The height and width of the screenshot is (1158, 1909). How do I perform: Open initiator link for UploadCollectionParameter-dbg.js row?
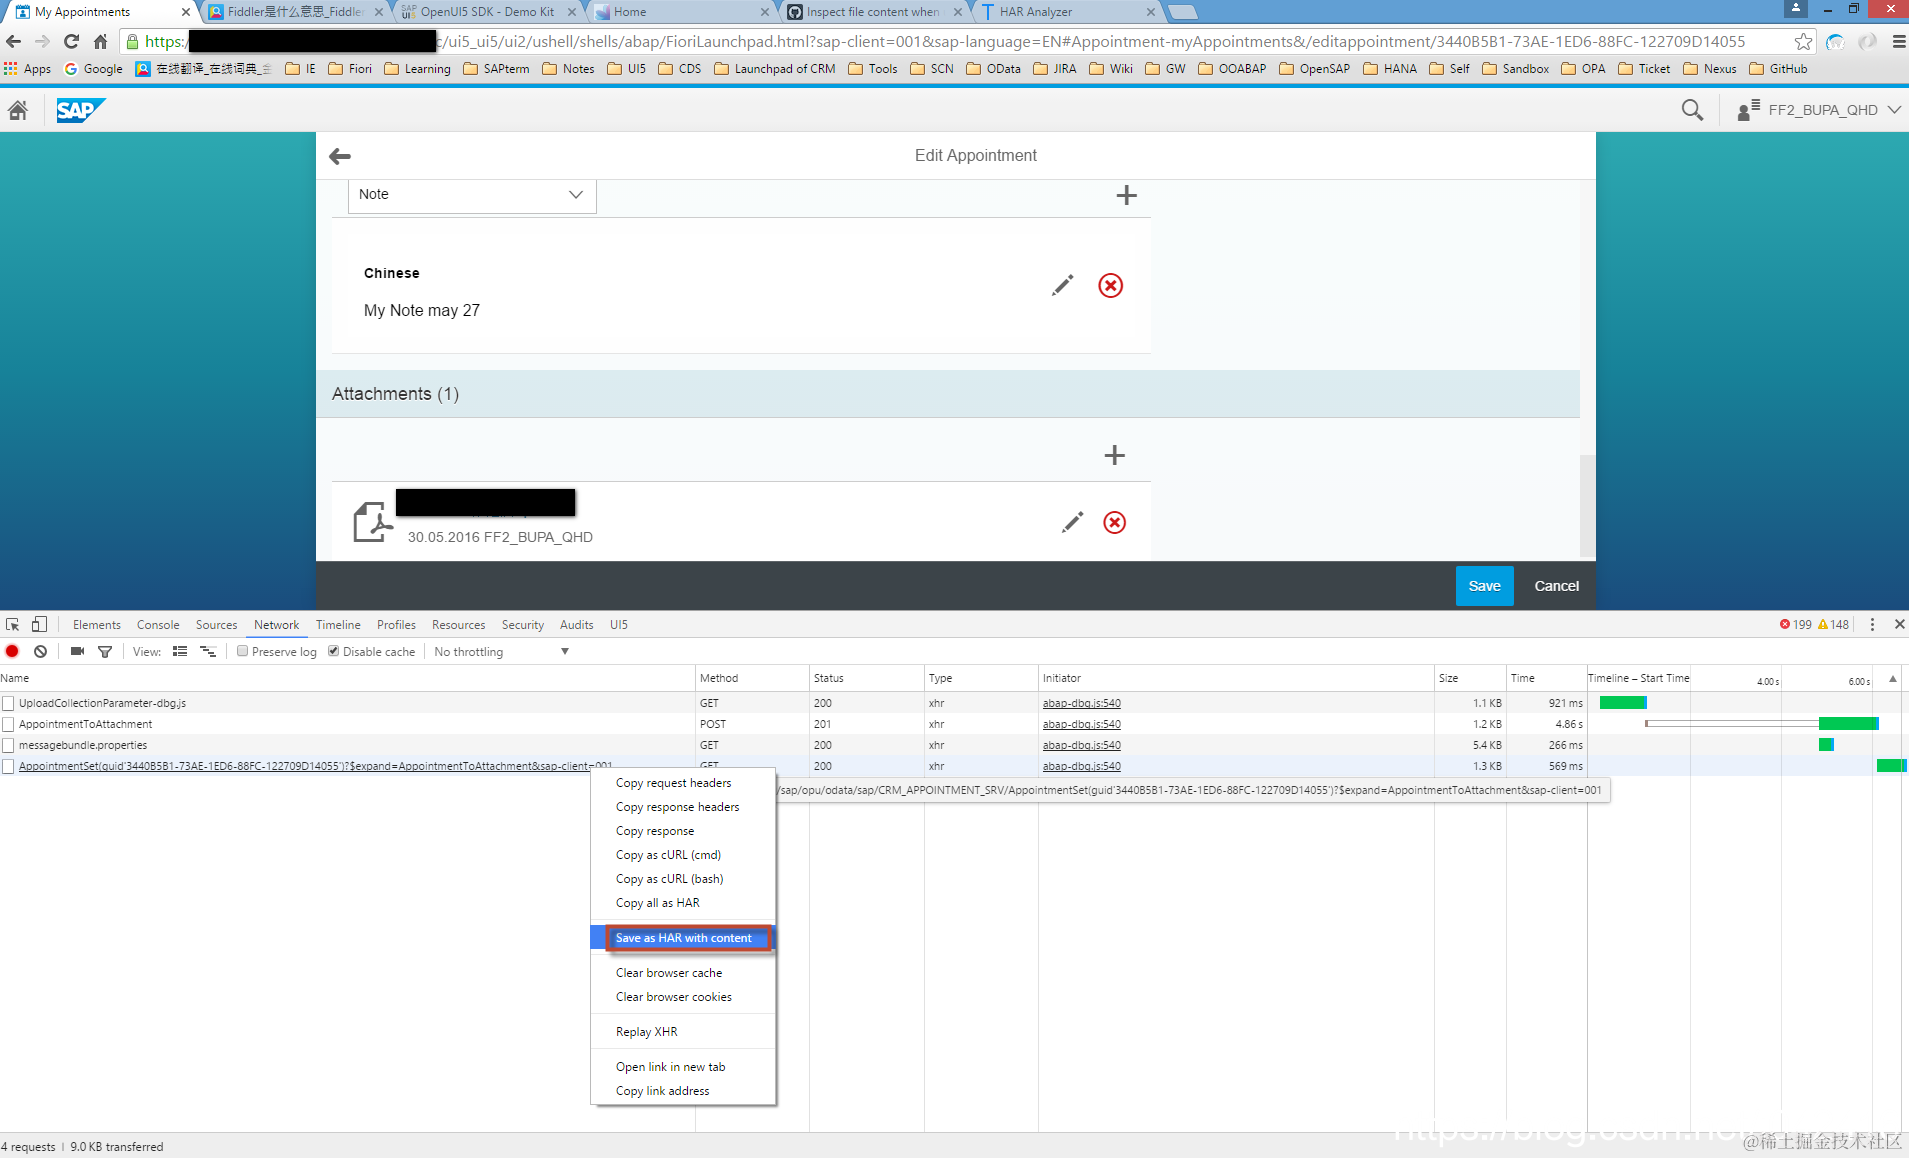(1081, 703)
